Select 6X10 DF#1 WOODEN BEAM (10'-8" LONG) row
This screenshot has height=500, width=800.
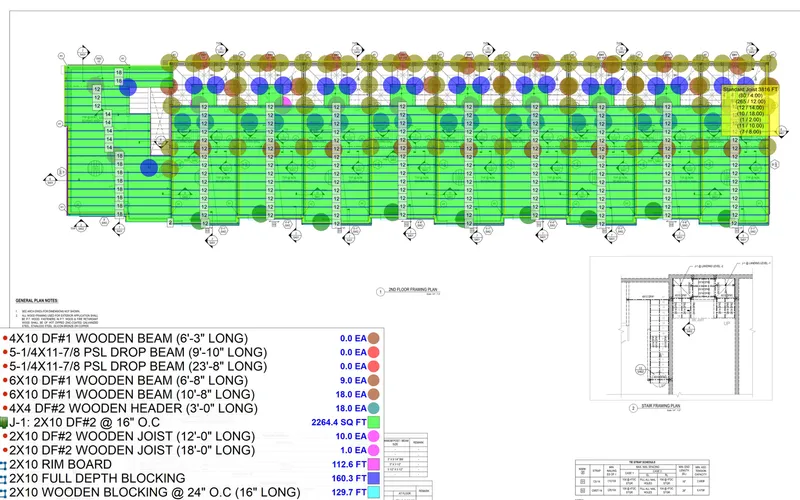(x=191, y=394)
